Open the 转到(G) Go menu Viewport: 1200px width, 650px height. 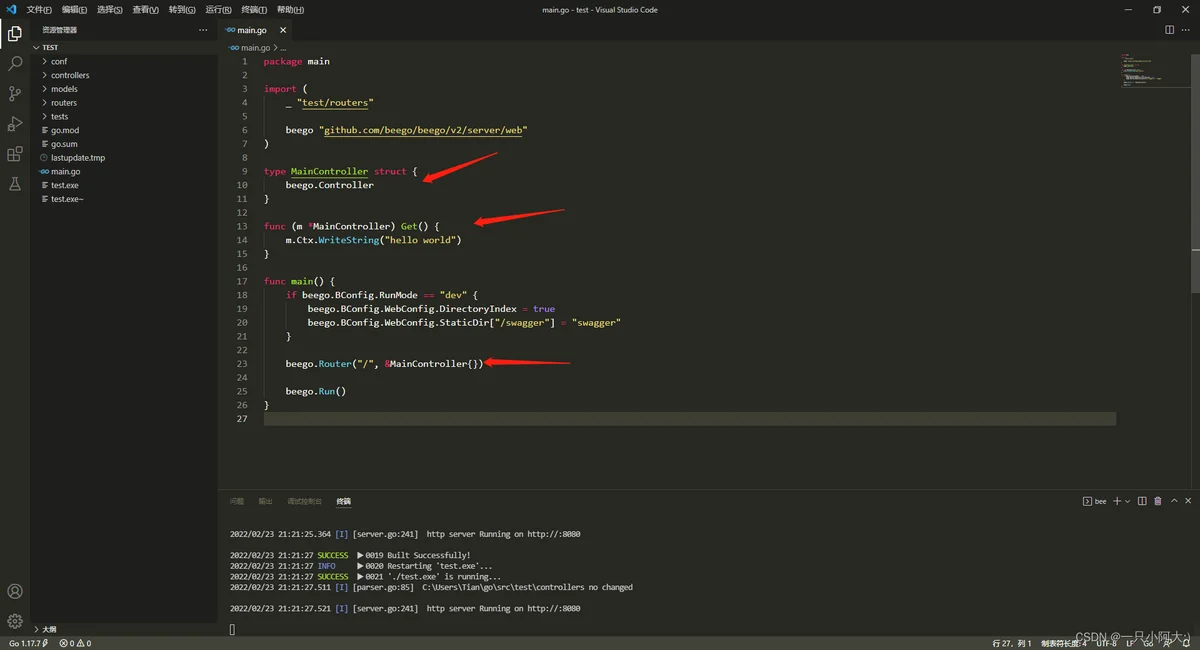pos(182,10)
